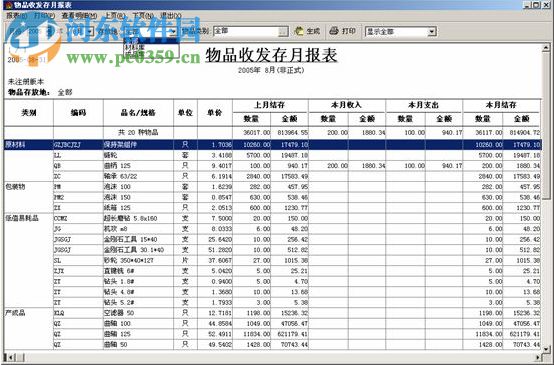Open the 查看明细 menu
Image resolution: width=554 pixels, height=365 pixels.
click(x=79, y=16)
